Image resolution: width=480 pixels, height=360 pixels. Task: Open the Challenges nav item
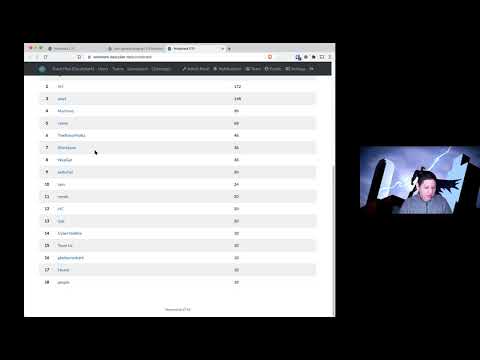tap(161, 69)
